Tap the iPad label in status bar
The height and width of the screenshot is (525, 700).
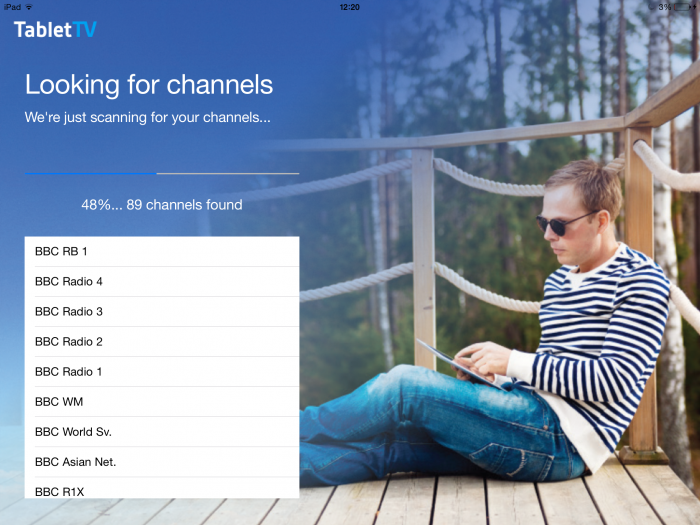click(12, 7)
